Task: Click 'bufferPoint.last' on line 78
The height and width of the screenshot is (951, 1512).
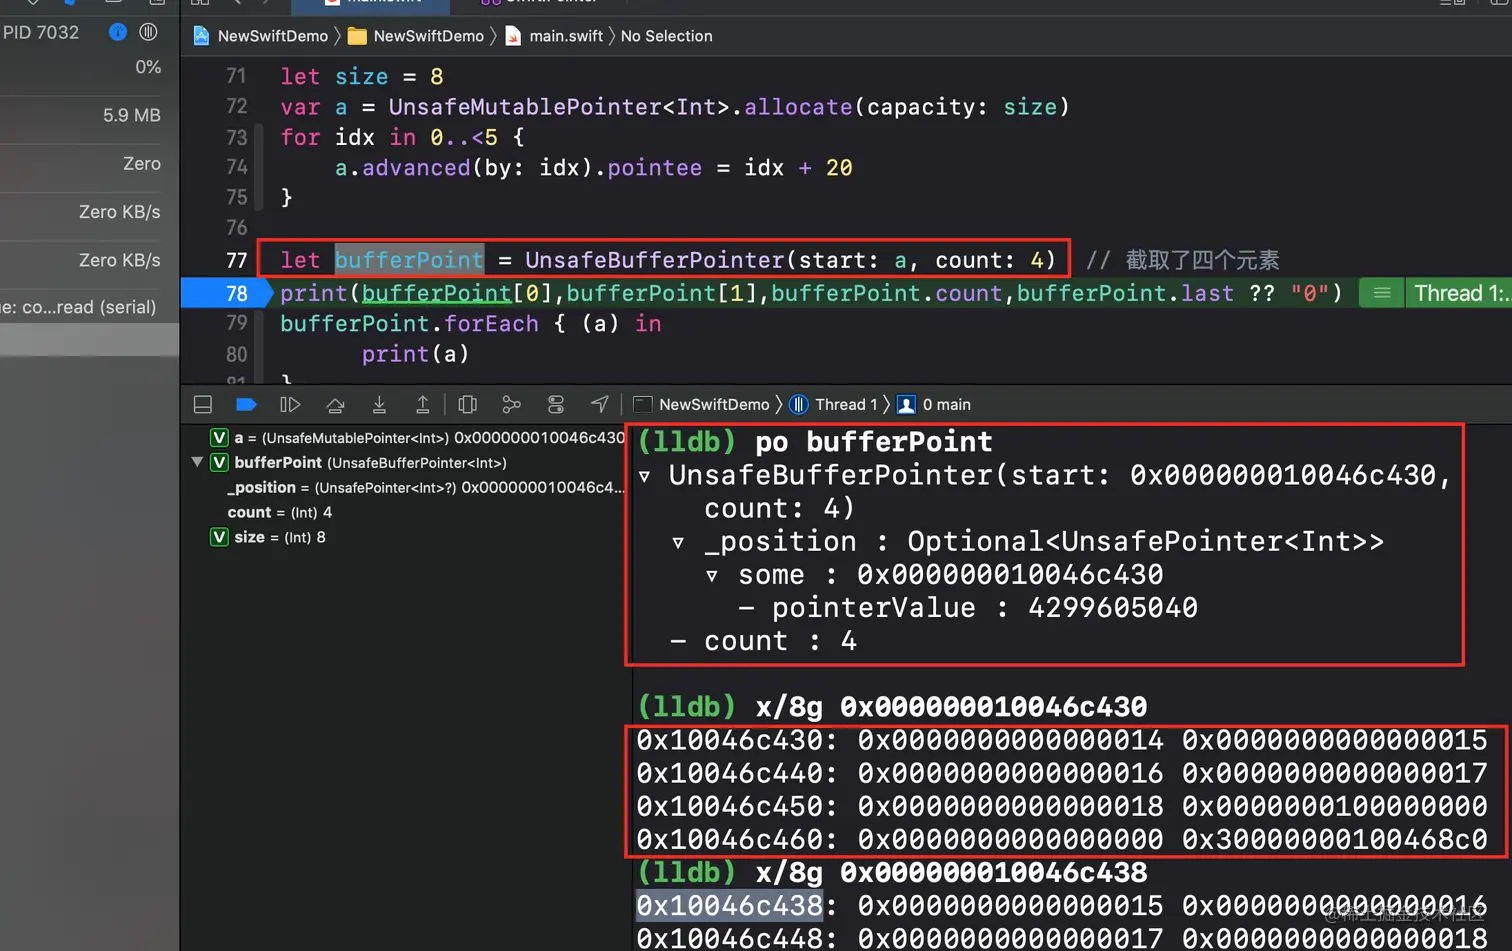Action: [x=1125, y=293]
